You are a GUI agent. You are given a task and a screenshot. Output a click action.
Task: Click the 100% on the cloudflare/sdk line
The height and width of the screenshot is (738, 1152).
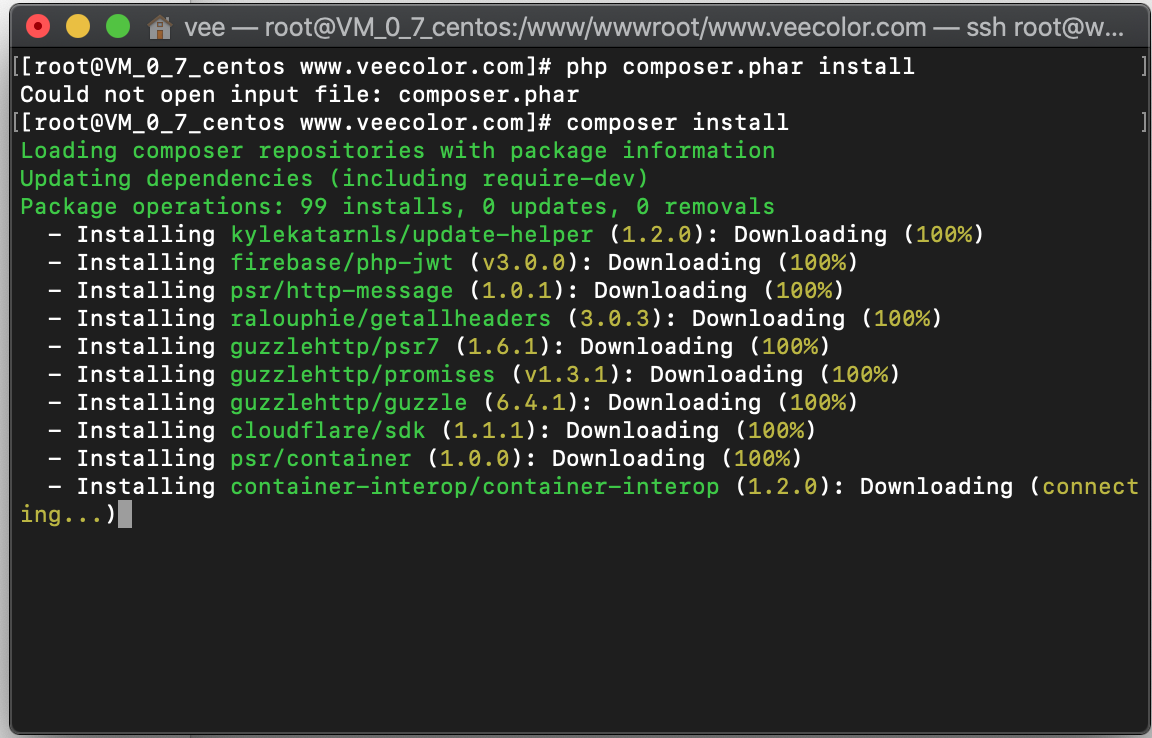[776, 430]
